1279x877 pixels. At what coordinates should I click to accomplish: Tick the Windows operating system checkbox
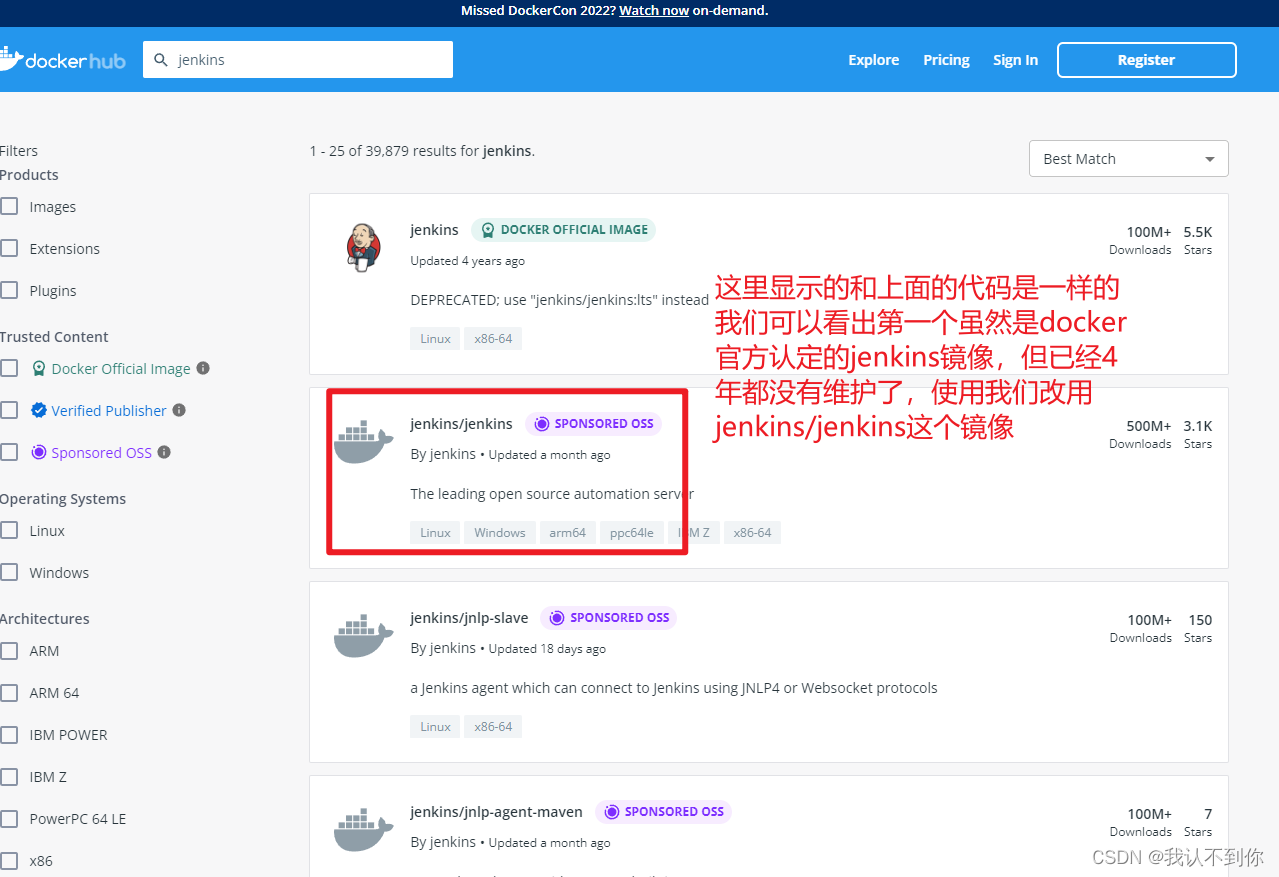click(x=9, y=572)
